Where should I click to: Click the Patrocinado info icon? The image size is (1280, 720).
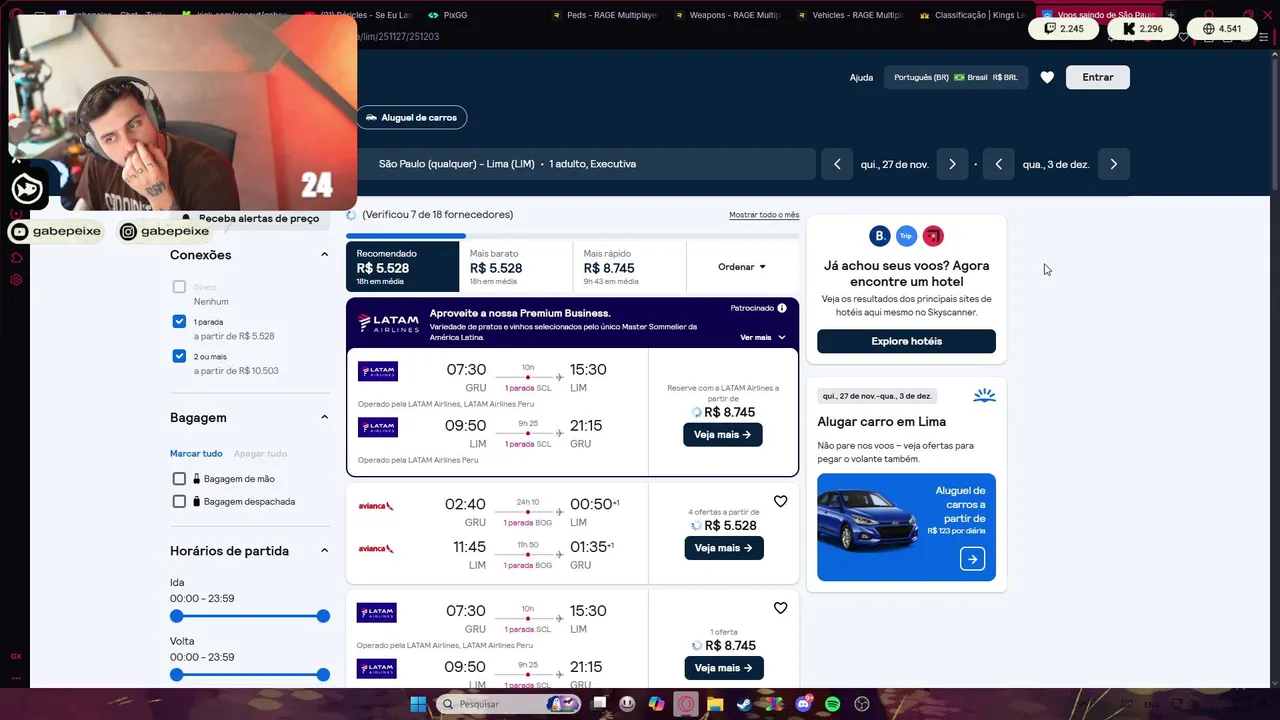click(782, 308)
